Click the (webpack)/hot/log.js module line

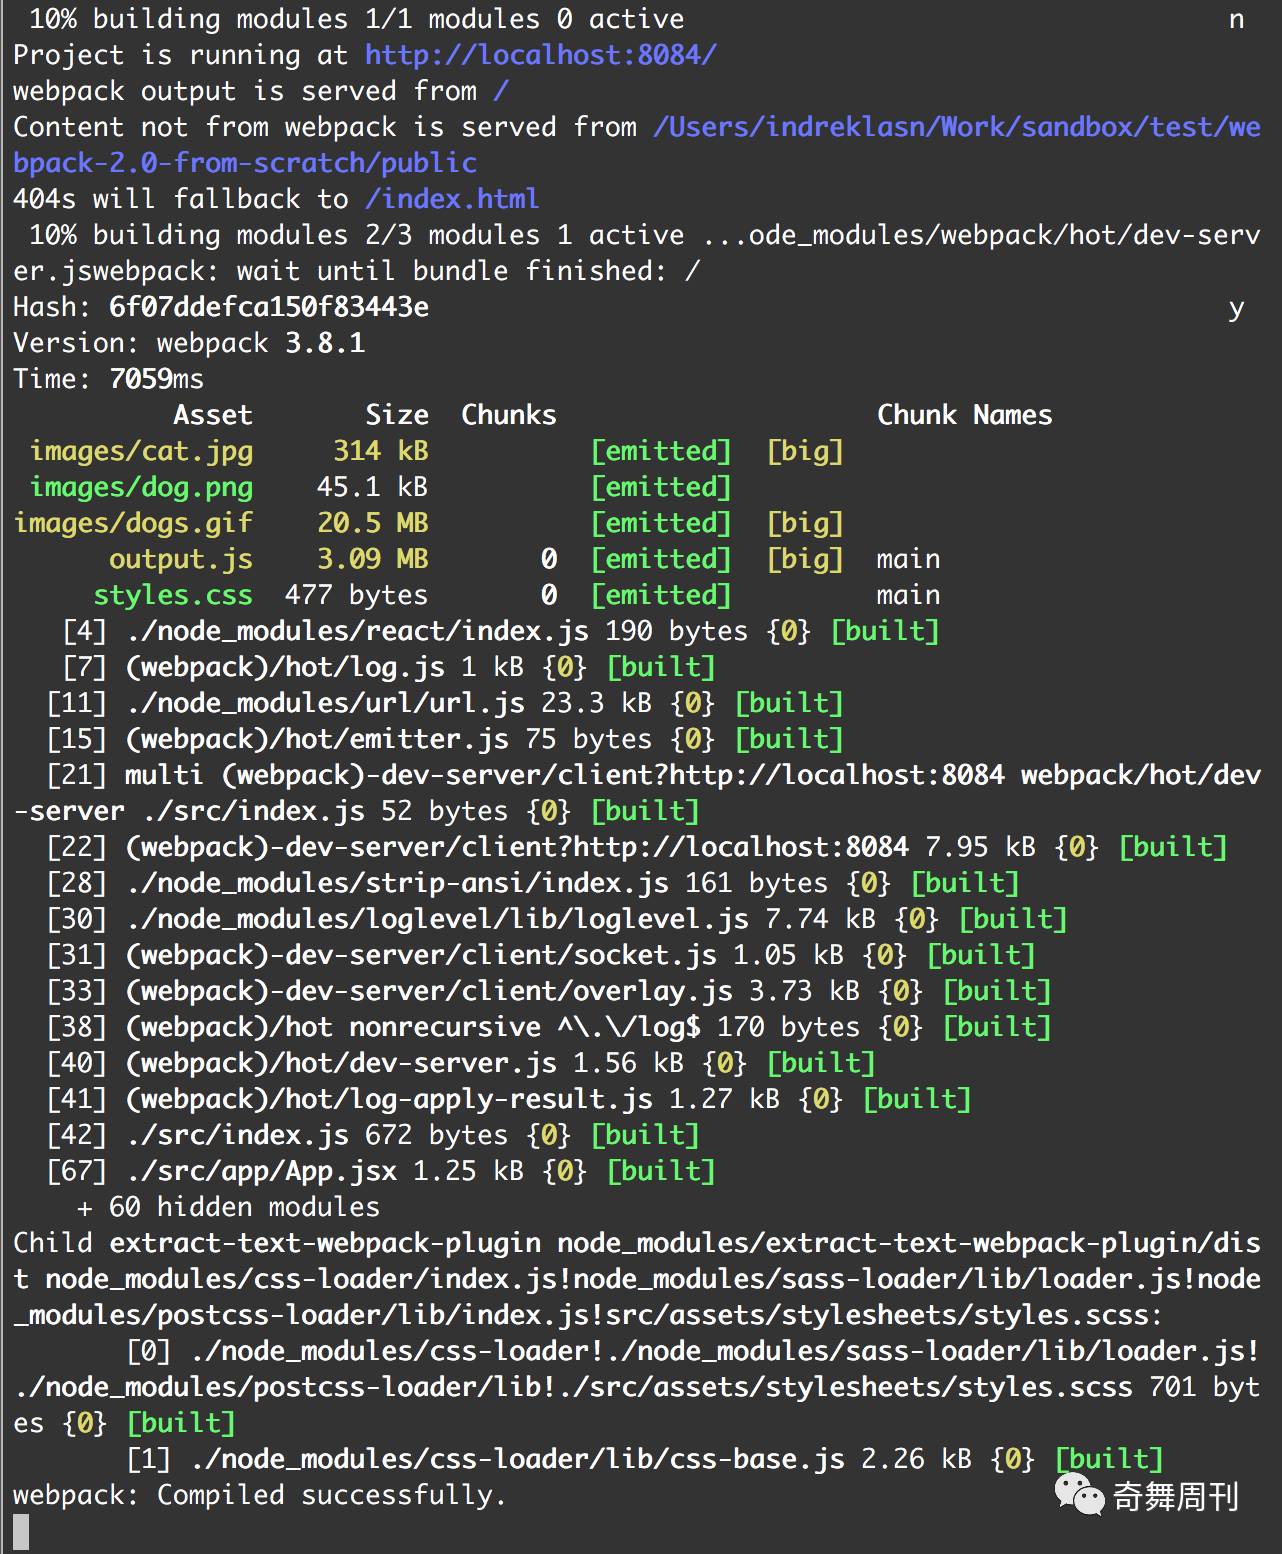pos(389,667)
